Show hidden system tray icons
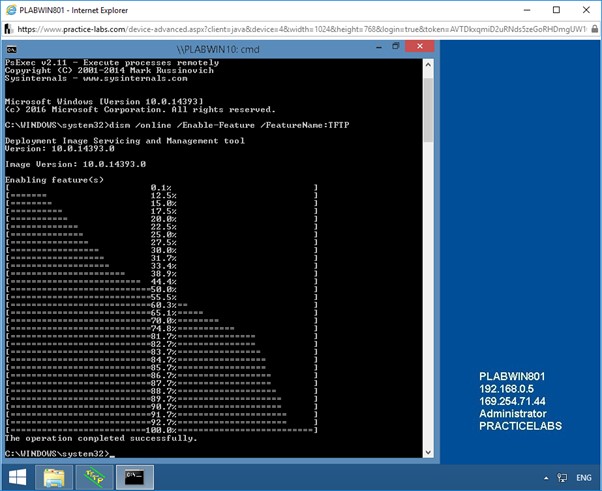The width and height of the screenshot is (602, 491). click(x=546, y=478)
